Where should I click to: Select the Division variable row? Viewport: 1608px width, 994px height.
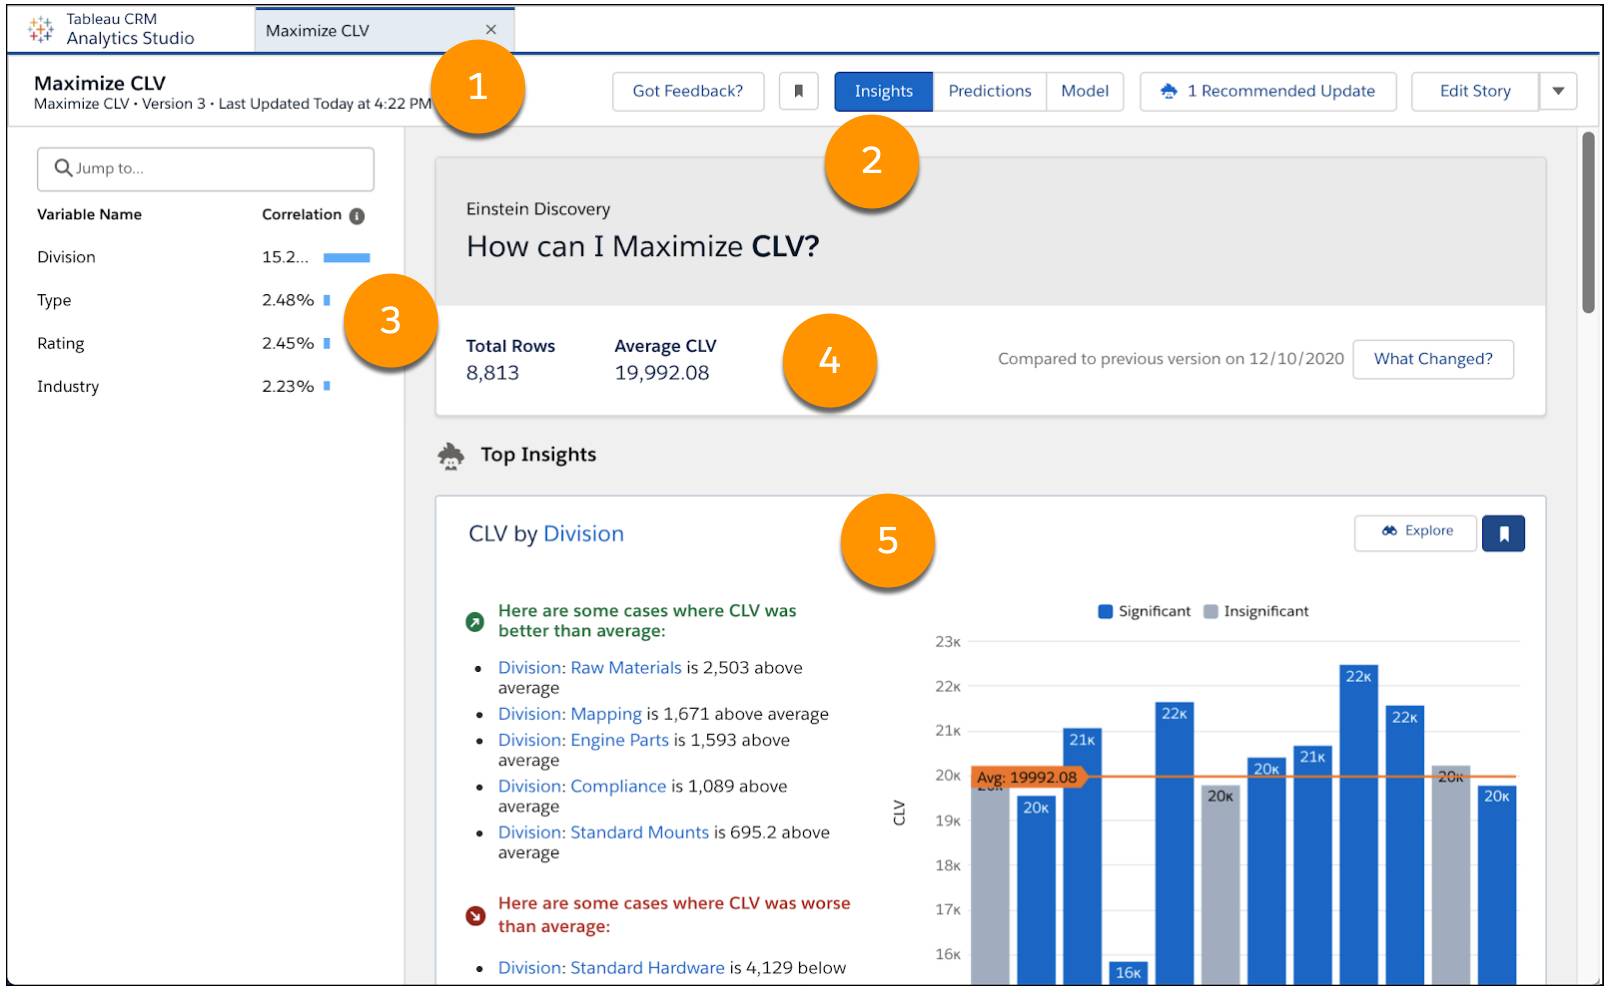pyautogui.click(x=204, y=257)
